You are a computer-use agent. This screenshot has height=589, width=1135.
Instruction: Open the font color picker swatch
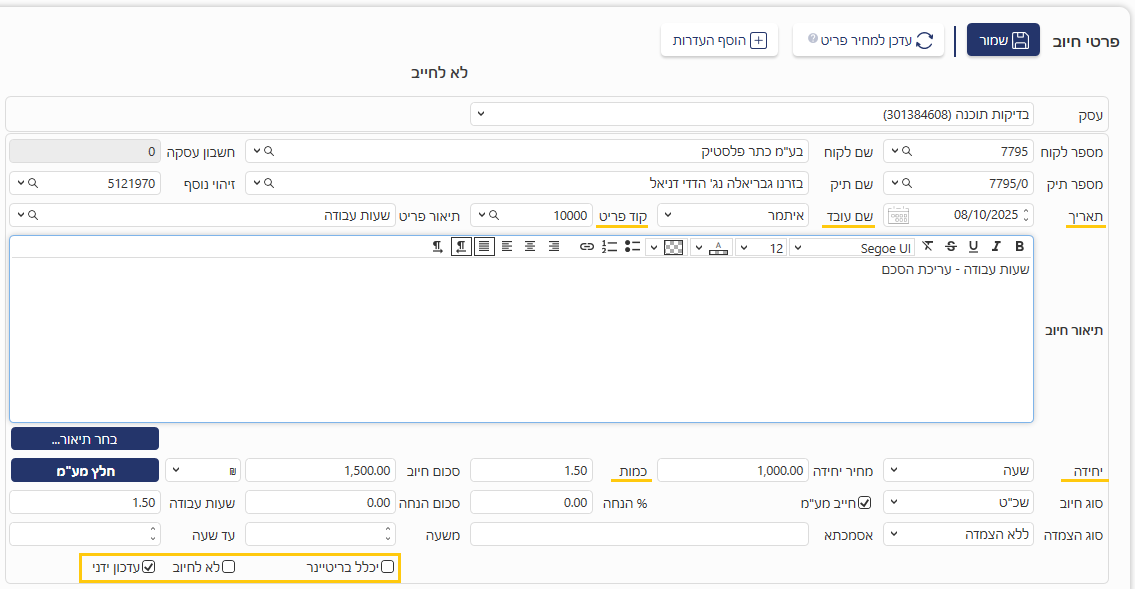pos(719,247)
